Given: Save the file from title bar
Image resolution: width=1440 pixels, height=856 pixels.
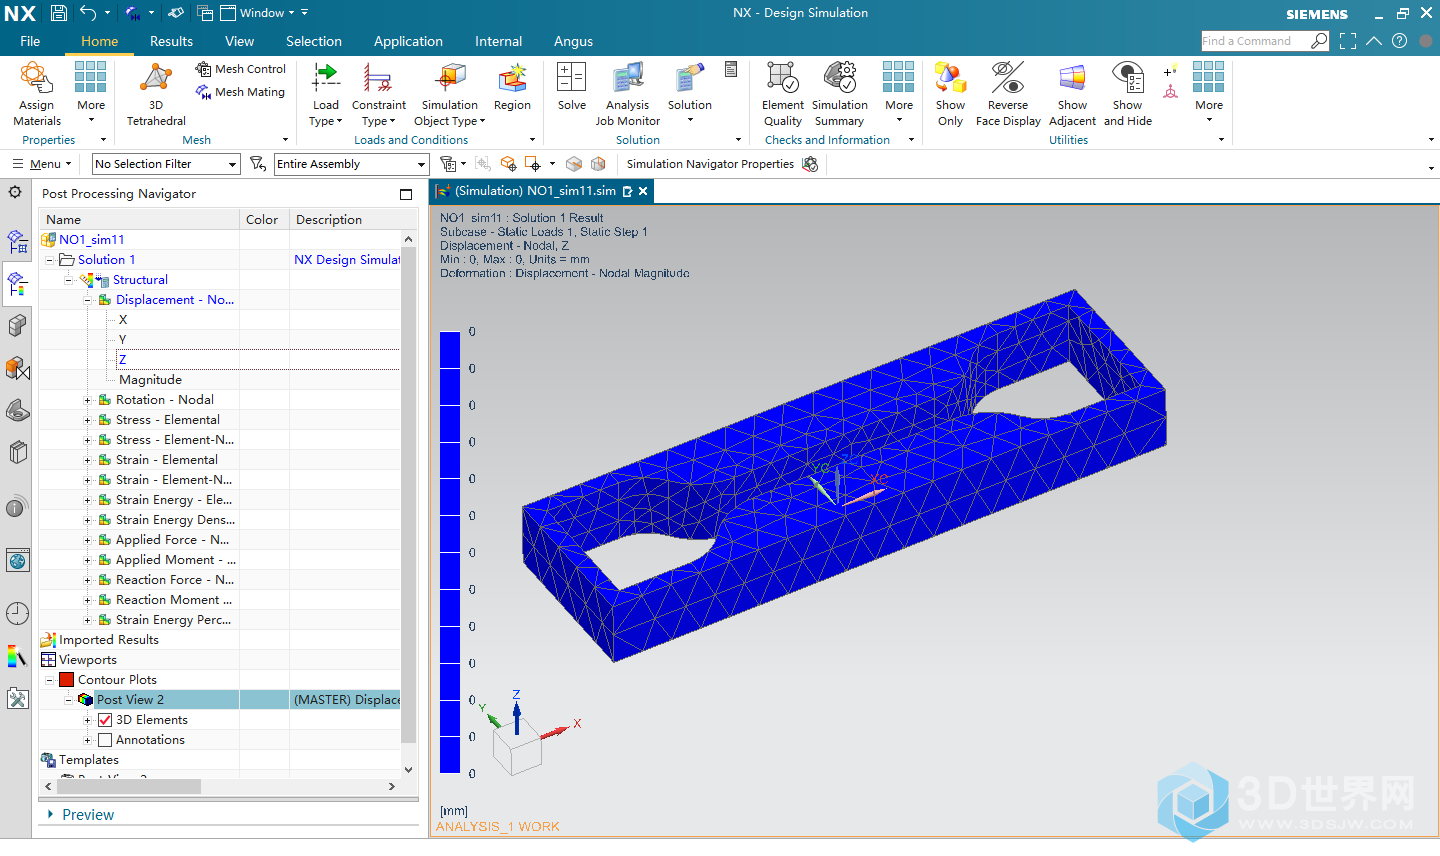Looking at the screenshot, I should [x=59, y=13].
